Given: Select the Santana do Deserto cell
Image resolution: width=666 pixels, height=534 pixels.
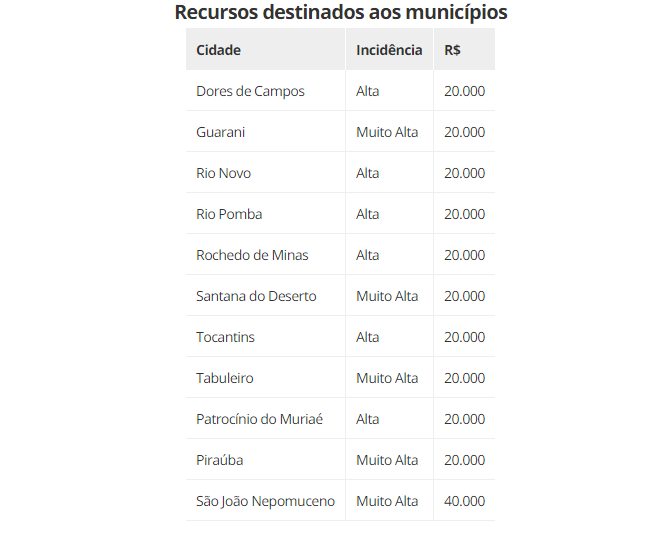Looking at the screenshot, I should (x=256, y=296).
